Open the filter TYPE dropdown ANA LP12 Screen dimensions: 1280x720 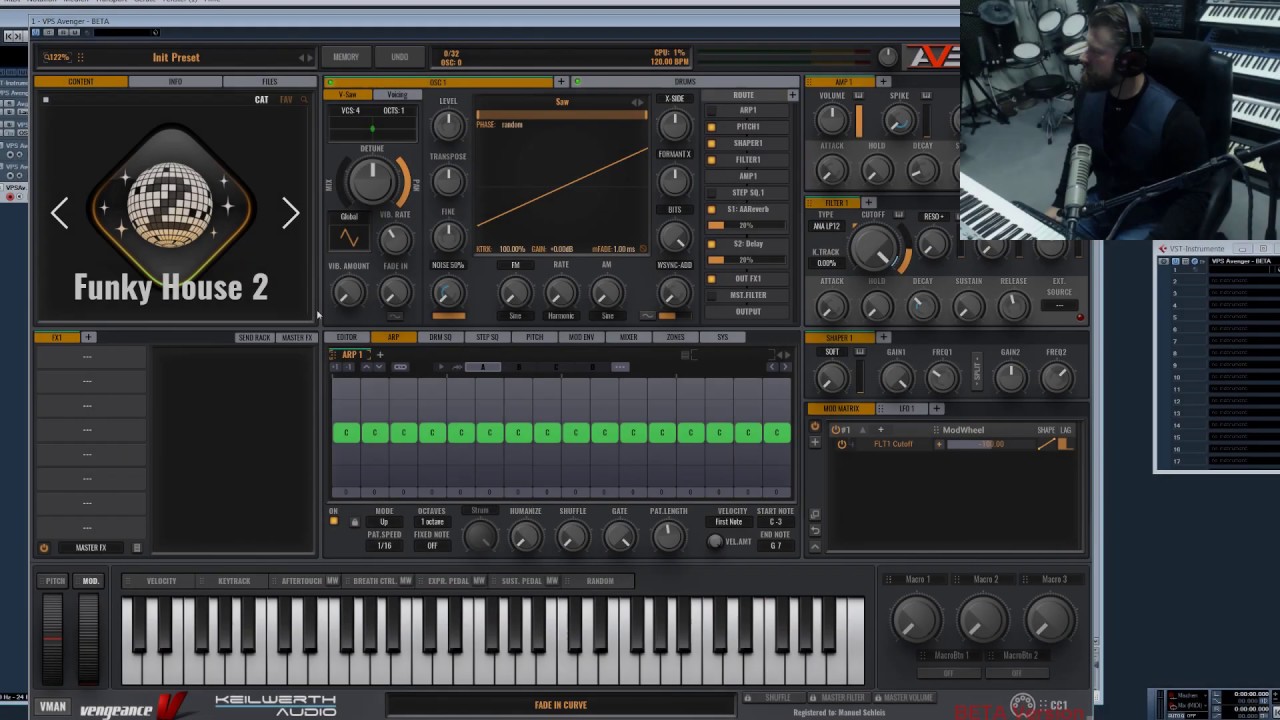pos(826,227)
